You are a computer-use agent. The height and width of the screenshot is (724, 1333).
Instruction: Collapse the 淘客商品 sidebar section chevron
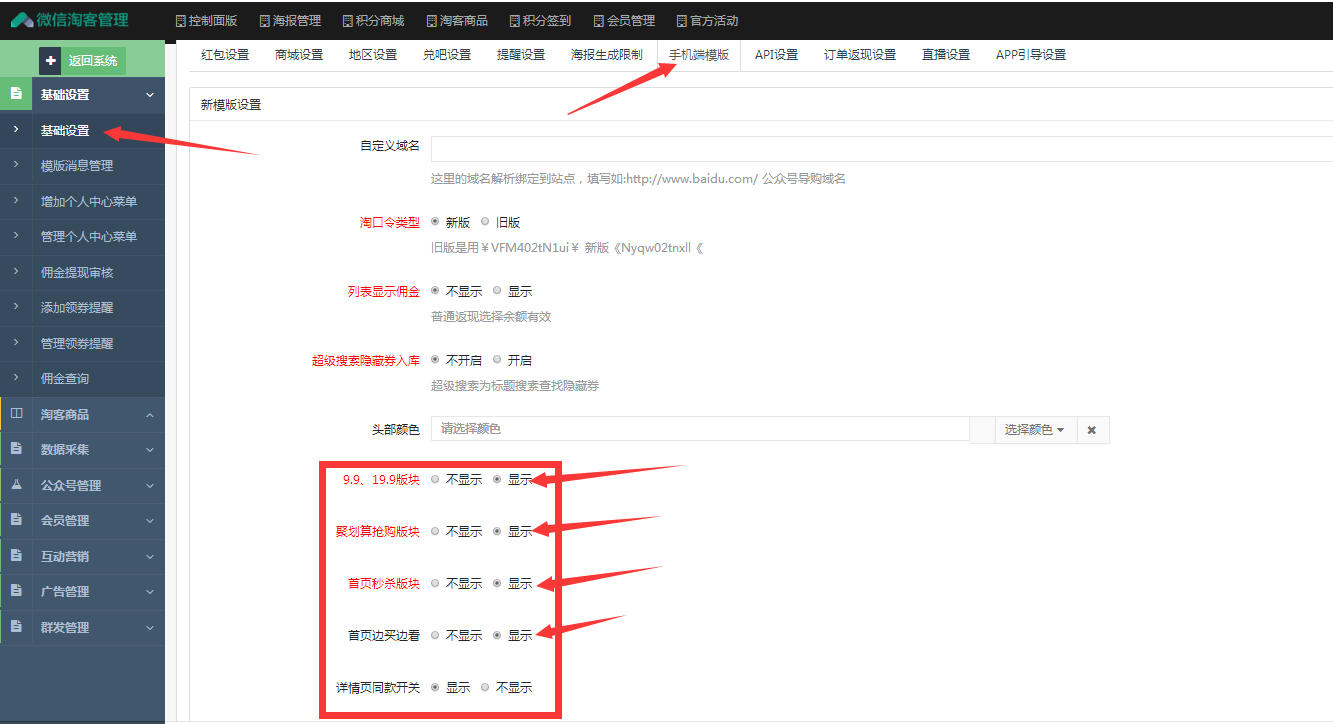[x=150, y=415]
